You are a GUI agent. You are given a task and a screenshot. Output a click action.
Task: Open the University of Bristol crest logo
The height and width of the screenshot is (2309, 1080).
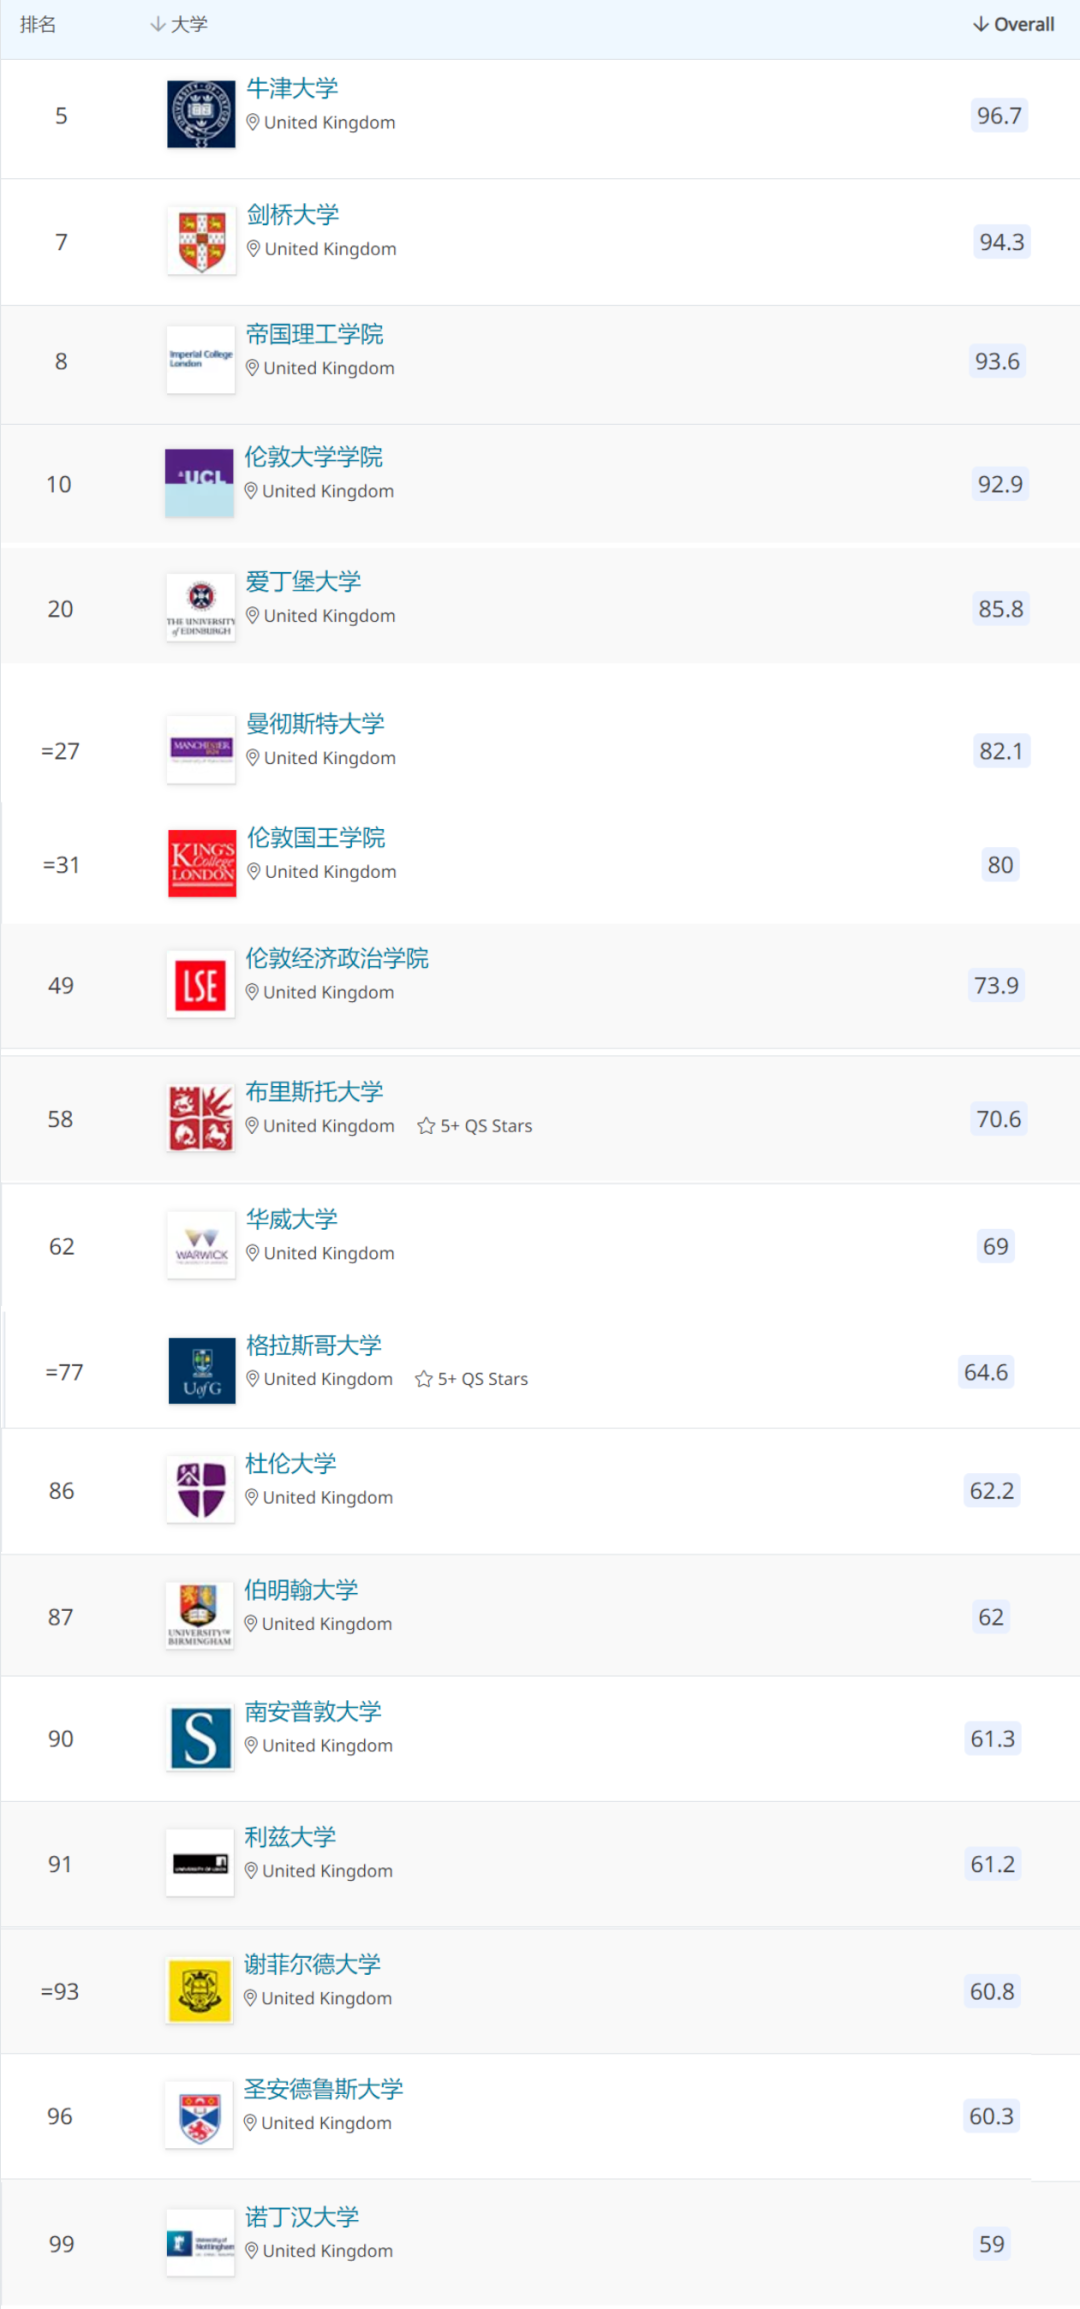click(201, 1118)
